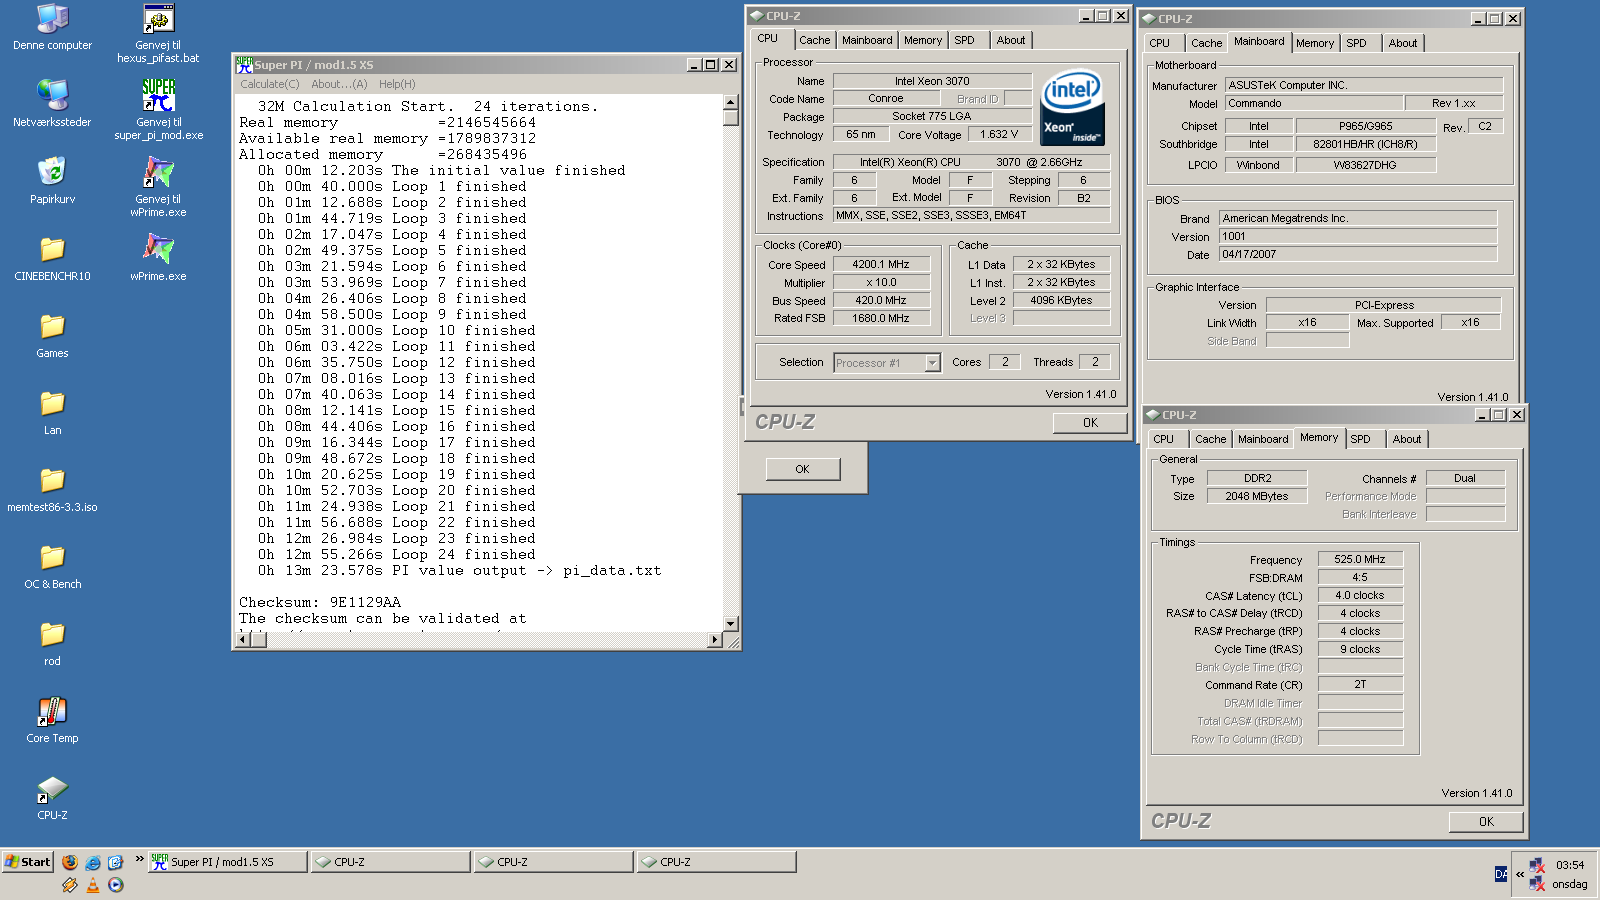Select the rod folder icon
The width and height of the screenshot is (1600, 900).
[x=52, y=643]
